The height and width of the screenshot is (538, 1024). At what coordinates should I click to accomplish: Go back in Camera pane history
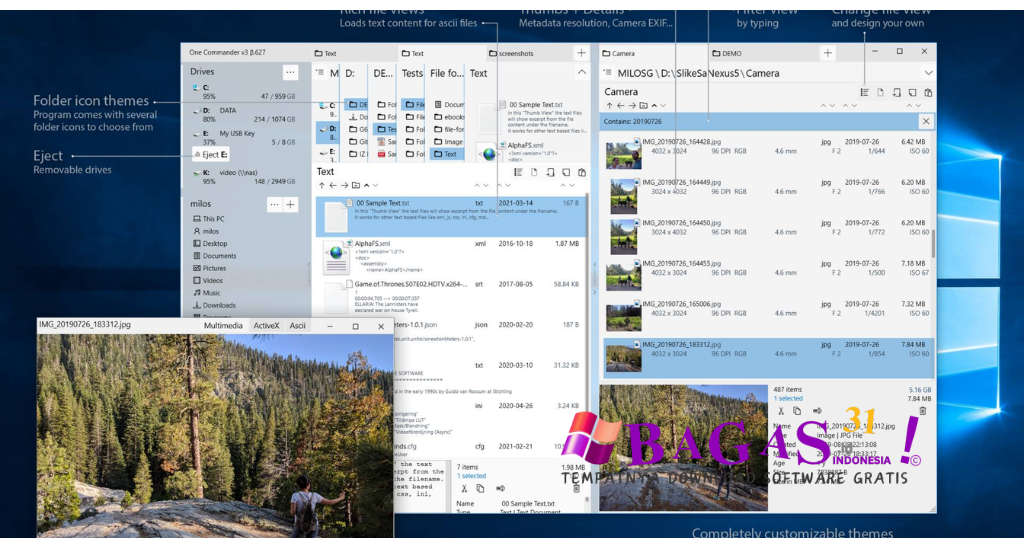(620, 105)
